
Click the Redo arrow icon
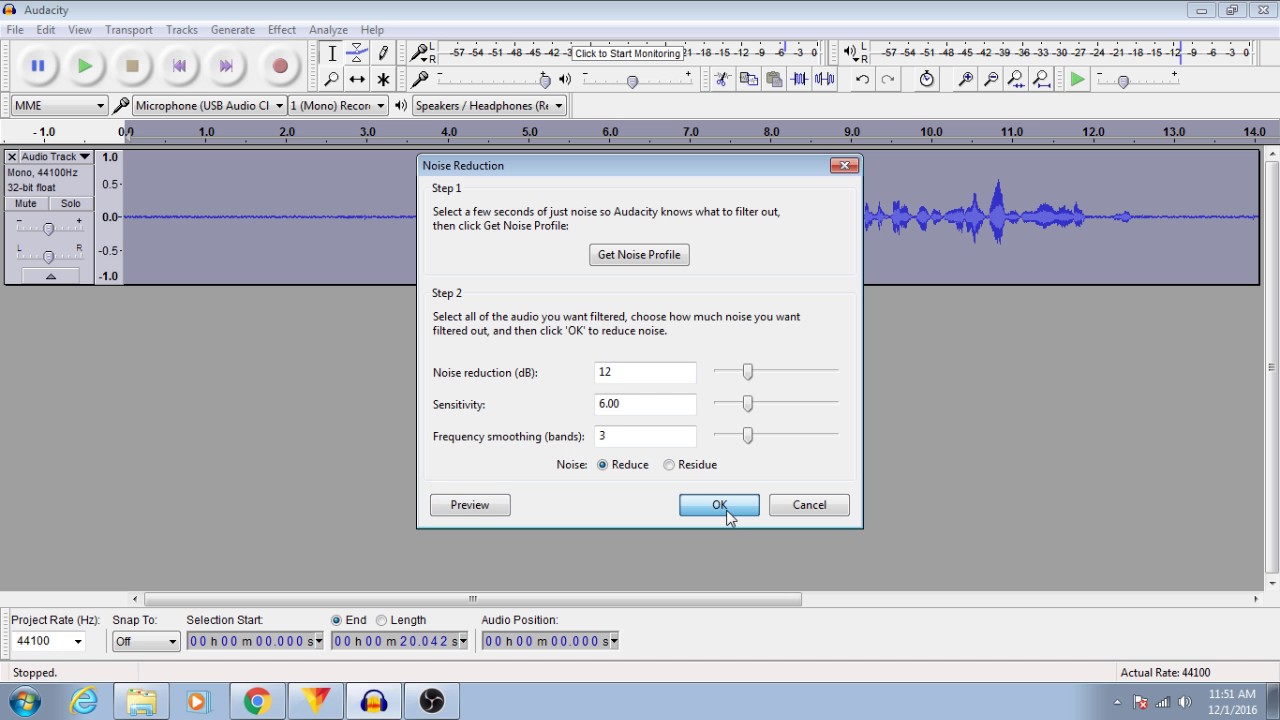[888, 79]
